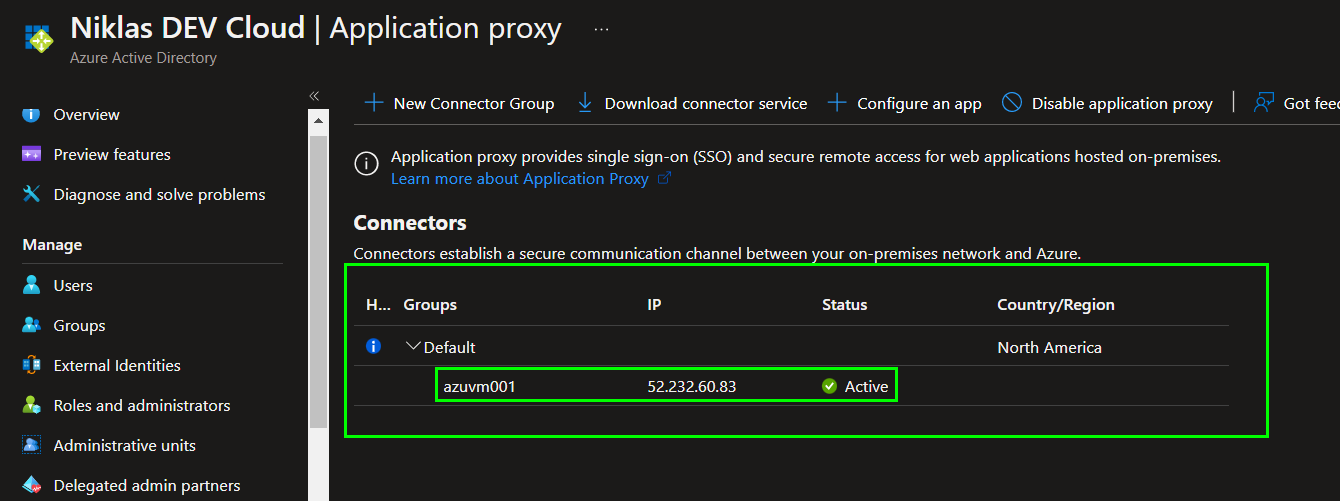Click the sidebar vertical scrollbar

[x=318, y=280]
